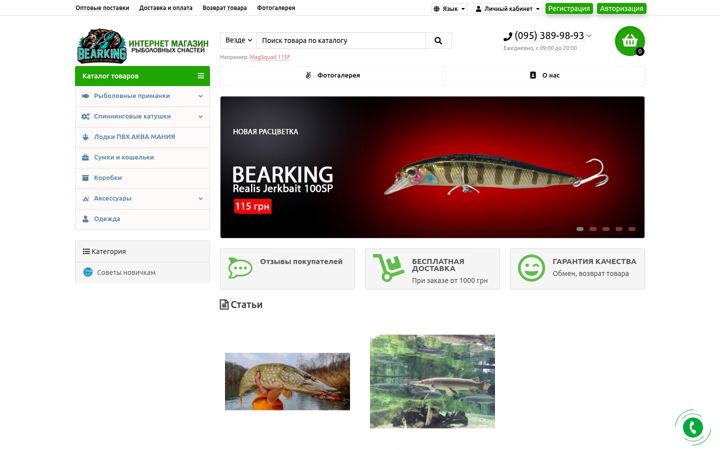Select the third banner slide indicator

(x=606, y=229)
